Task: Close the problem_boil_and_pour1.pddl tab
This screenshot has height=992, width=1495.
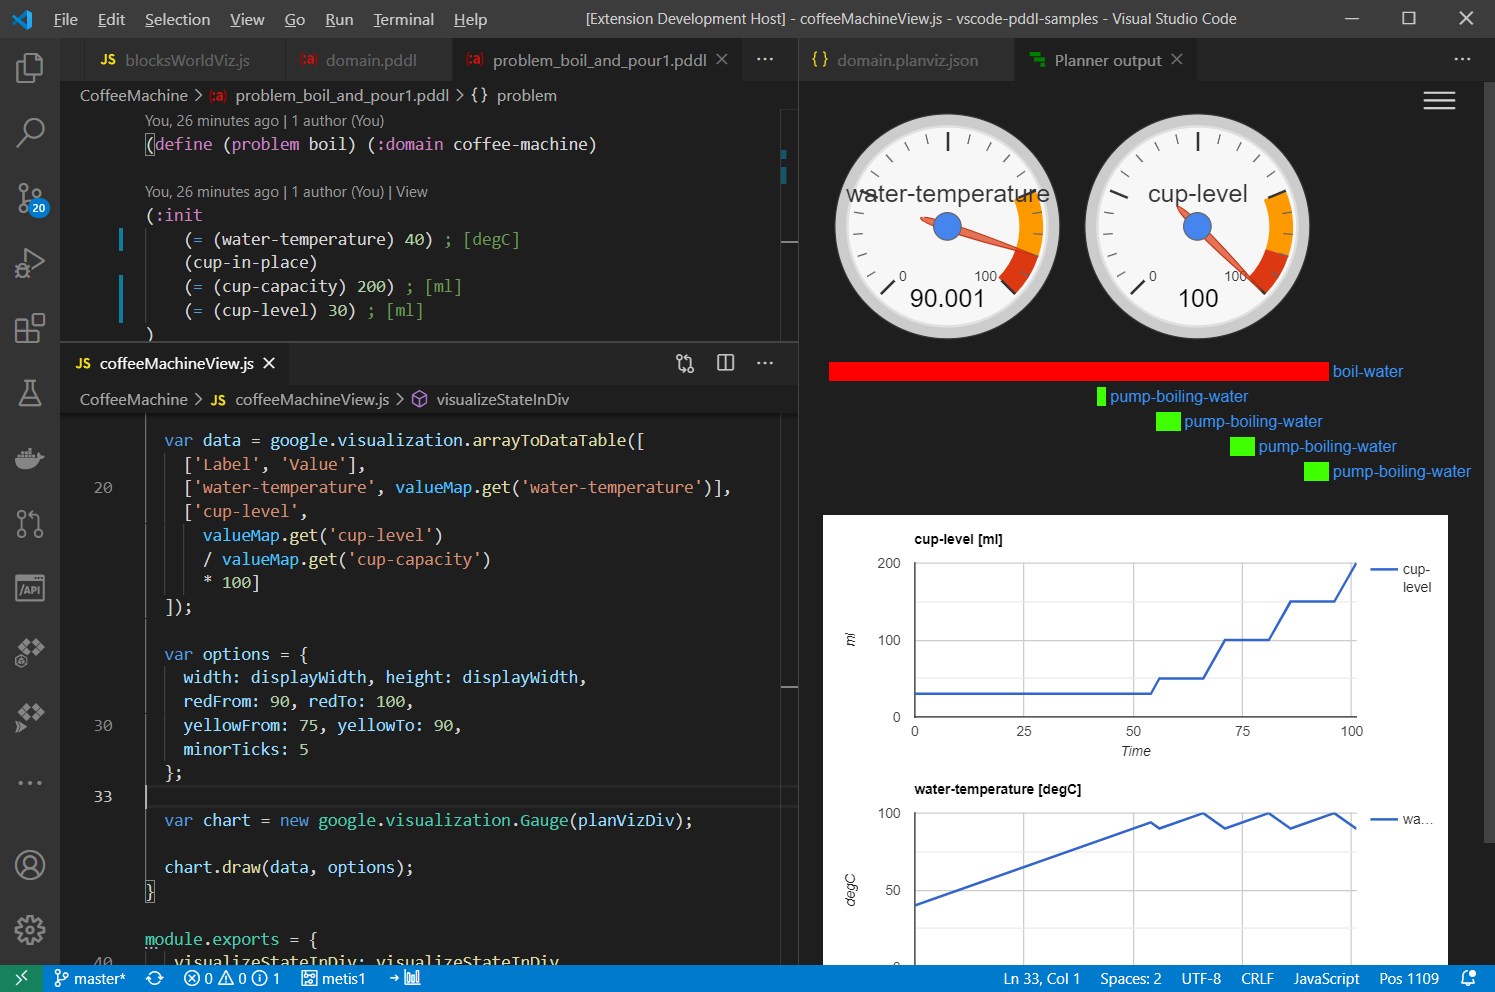Action: 722,60
